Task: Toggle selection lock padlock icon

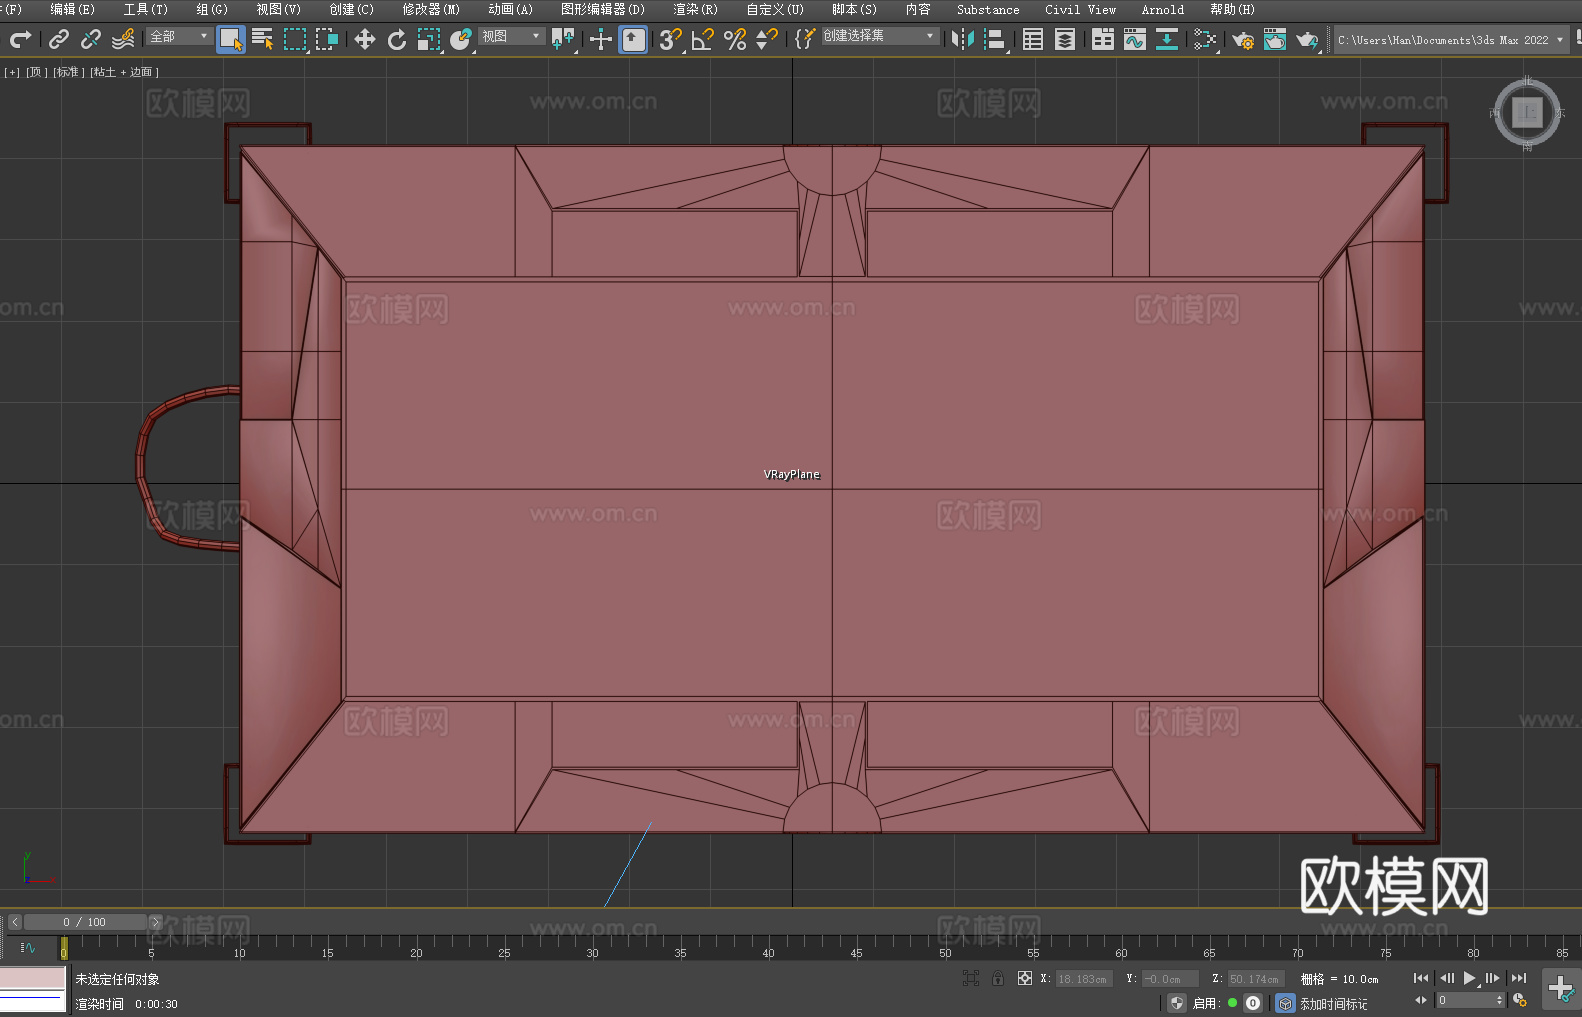Action: 998,978
